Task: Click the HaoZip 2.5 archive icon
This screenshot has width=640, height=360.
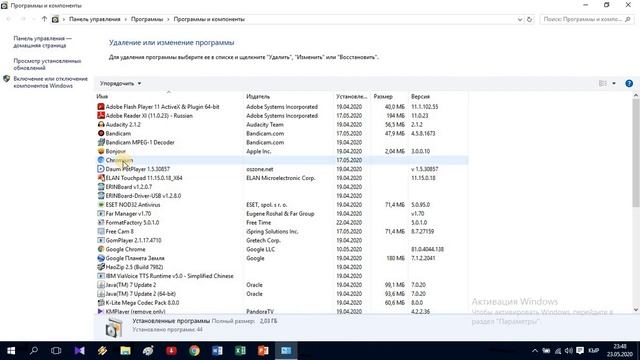Action: pyautogui.click(x=101, y=267)
